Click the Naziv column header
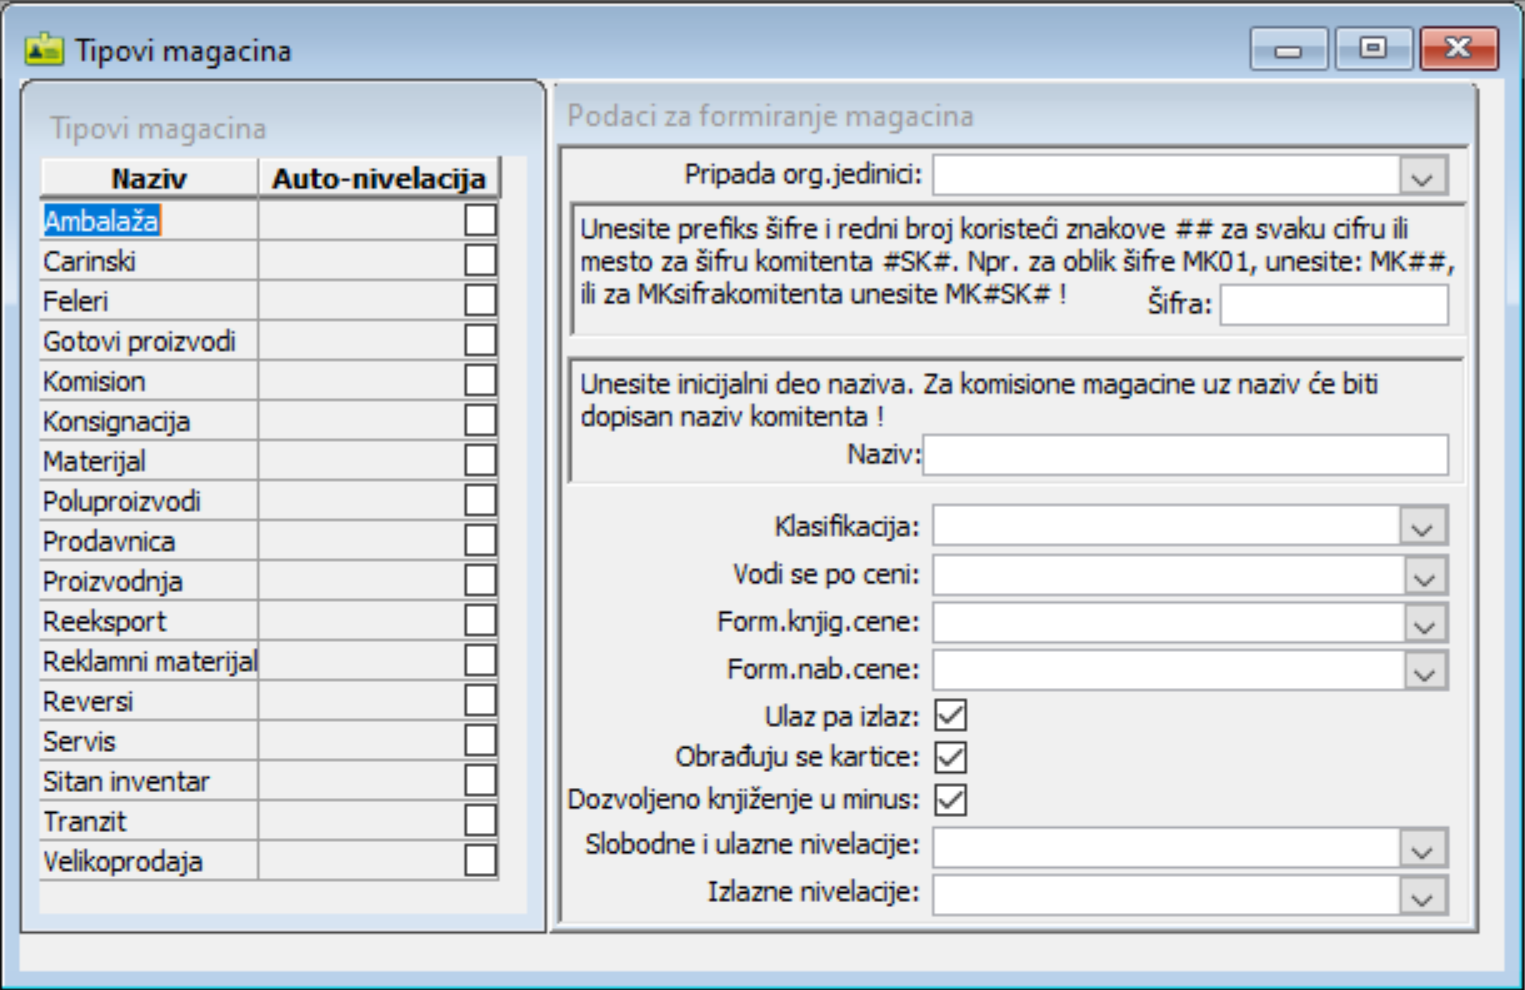1525x990 pixels. (149, 178)
